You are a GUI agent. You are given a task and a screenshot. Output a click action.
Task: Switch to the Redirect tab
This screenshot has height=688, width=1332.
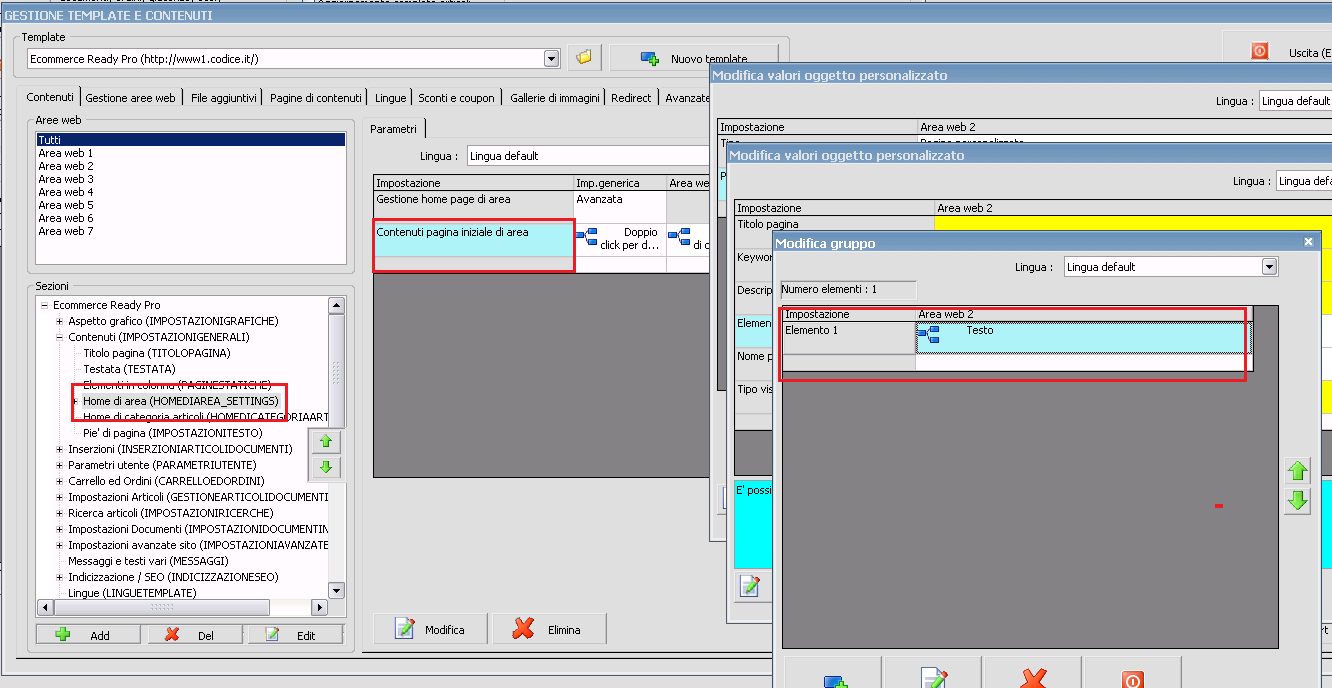point(631,98)
